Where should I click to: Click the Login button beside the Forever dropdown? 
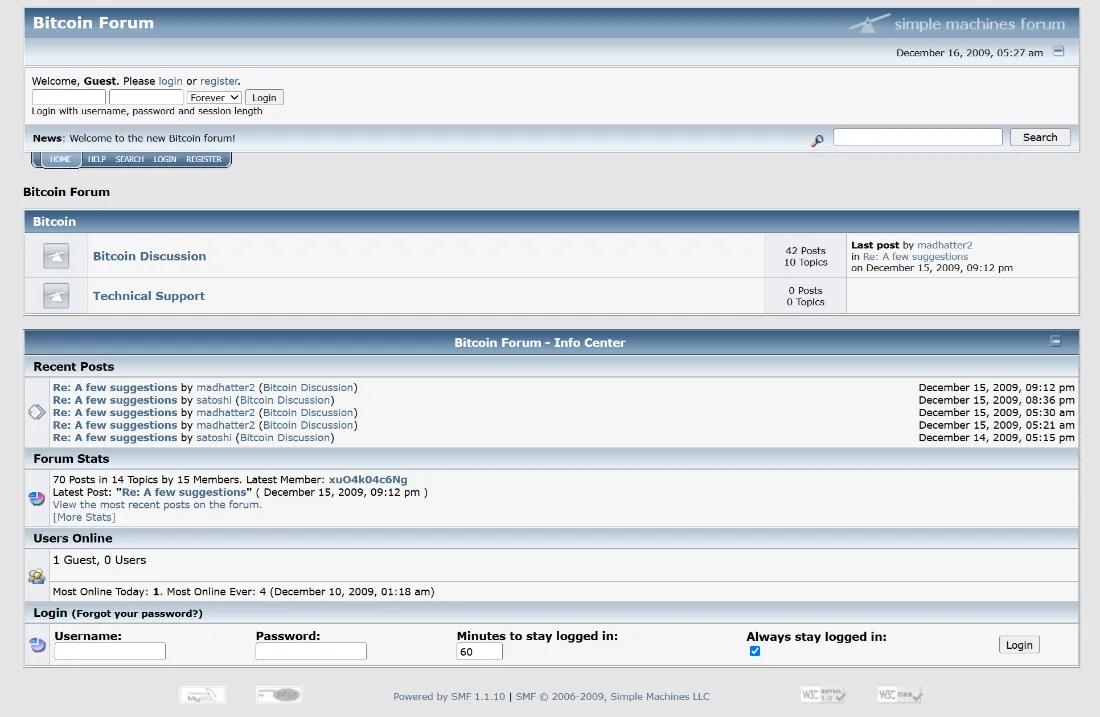(264, 98)
